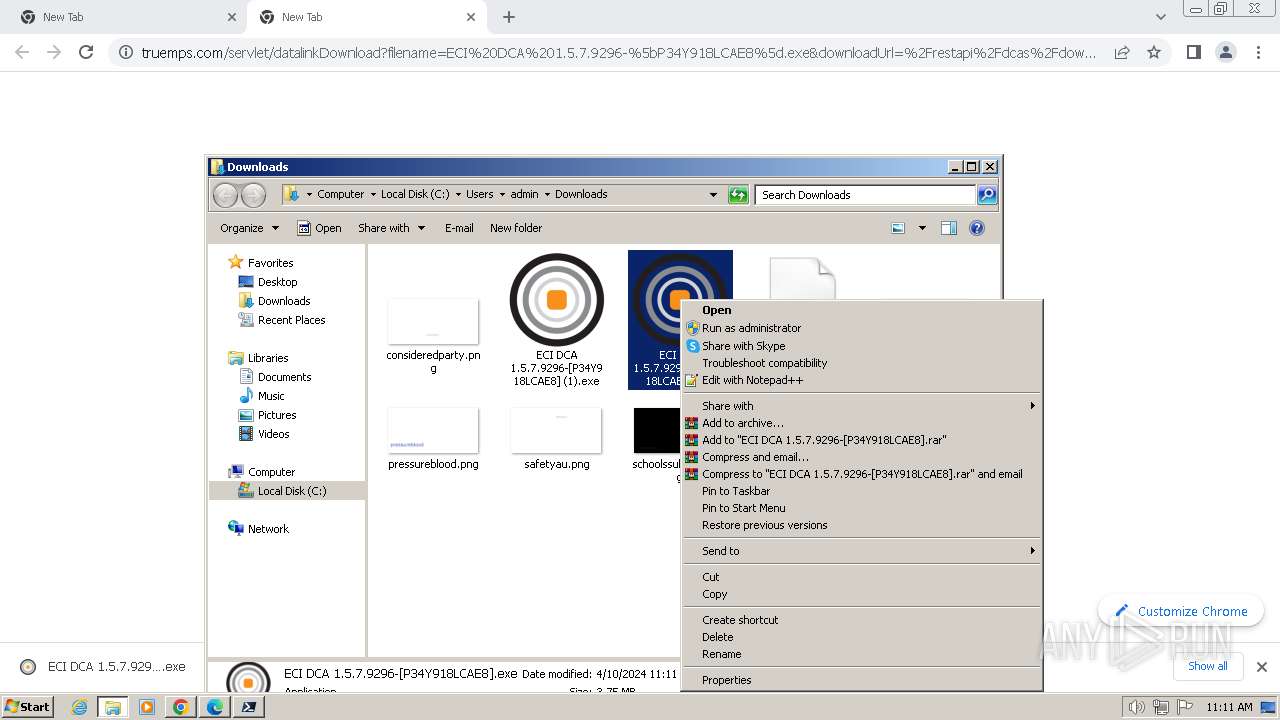Select Pin to Taskbar option
The width and height of the screenshot is (1280, 720).
click(735, 491)
